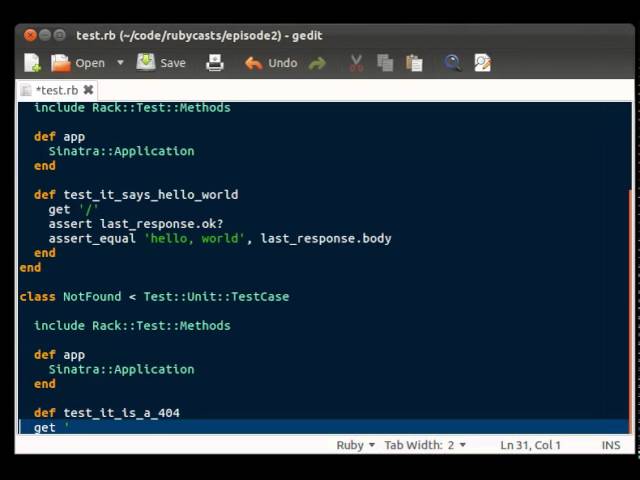Click the Paste clipboard icon

click(414, 63)
